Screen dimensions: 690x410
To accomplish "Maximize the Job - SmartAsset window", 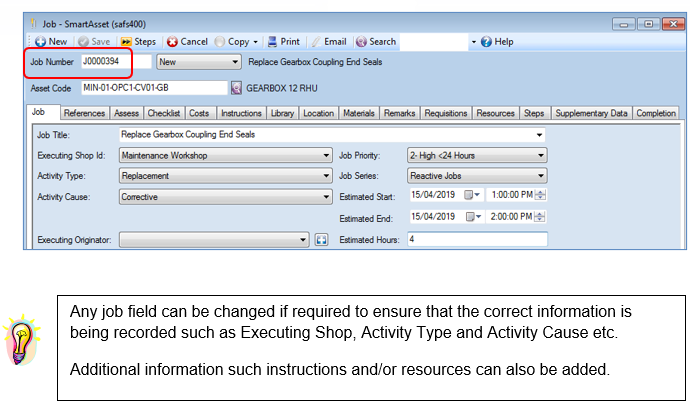I will pyautogui.click(x=648, y=24).
